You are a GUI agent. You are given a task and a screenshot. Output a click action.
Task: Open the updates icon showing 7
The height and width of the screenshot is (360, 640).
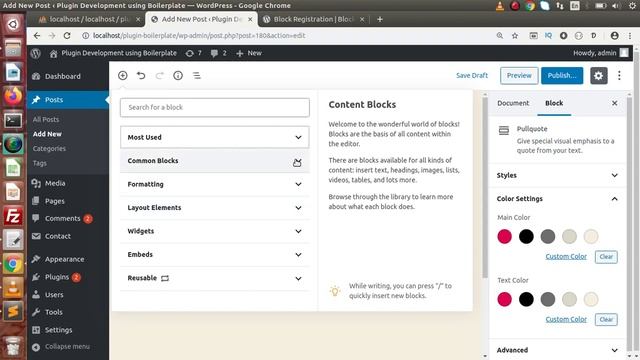(x=193, y=53)
